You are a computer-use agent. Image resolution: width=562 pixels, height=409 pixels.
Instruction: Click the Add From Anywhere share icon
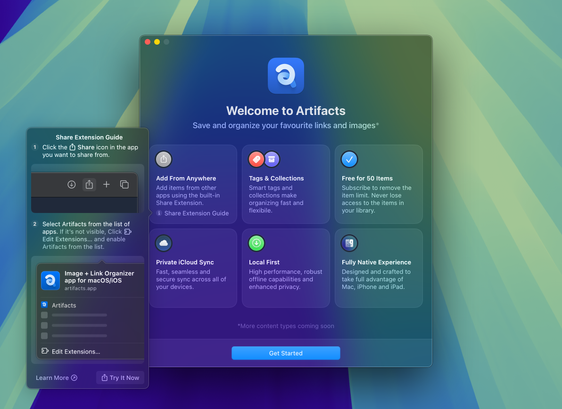click(x=163, y=159)
